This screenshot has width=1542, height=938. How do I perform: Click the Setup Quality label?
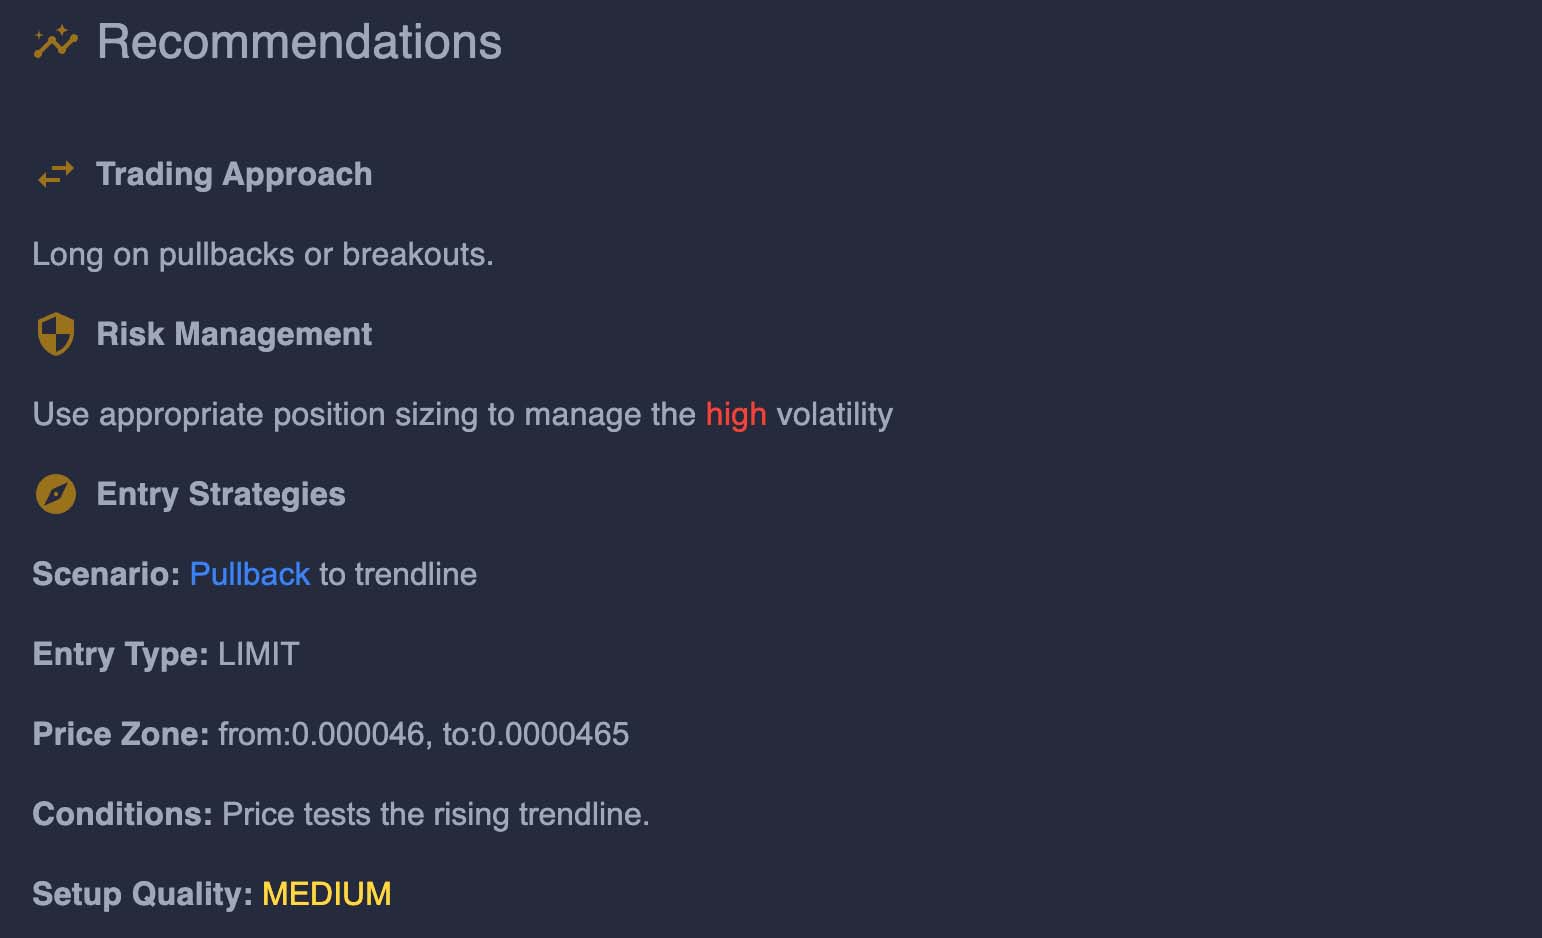[x=142, y=894]
